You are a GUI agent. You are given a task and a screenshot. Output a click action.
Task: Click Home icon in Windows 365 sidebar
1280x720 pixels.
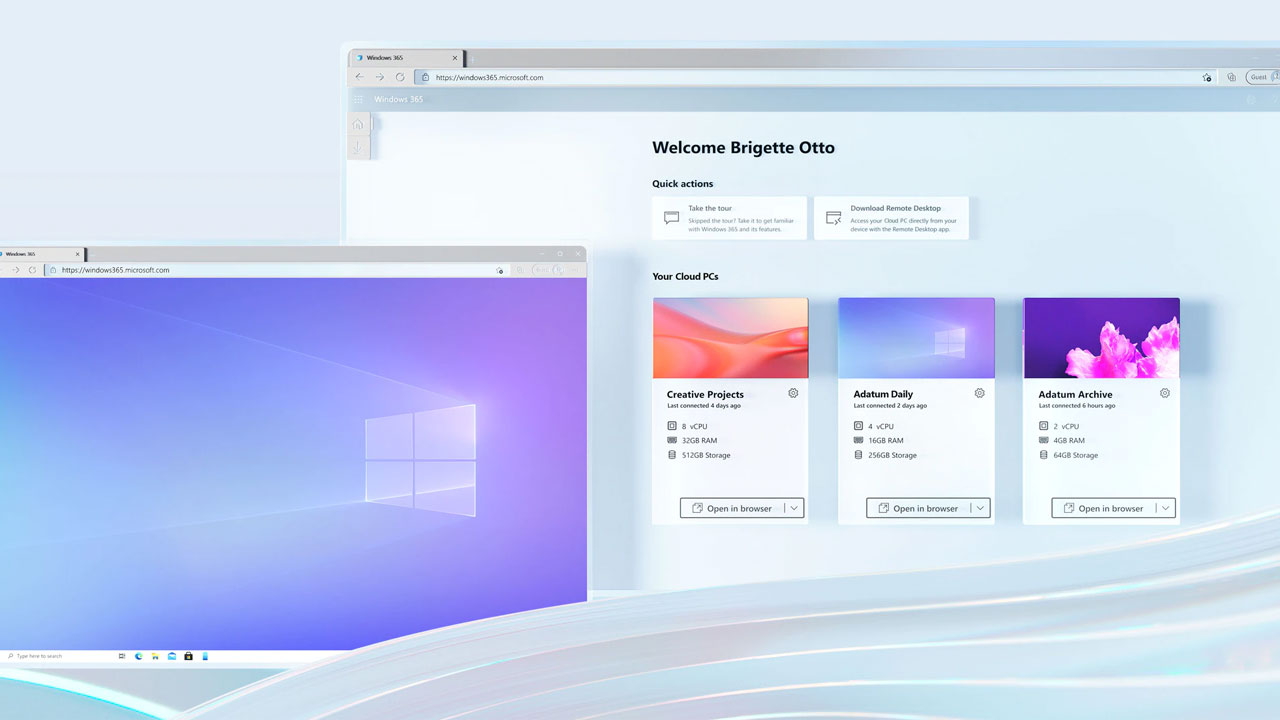[358, 124]
